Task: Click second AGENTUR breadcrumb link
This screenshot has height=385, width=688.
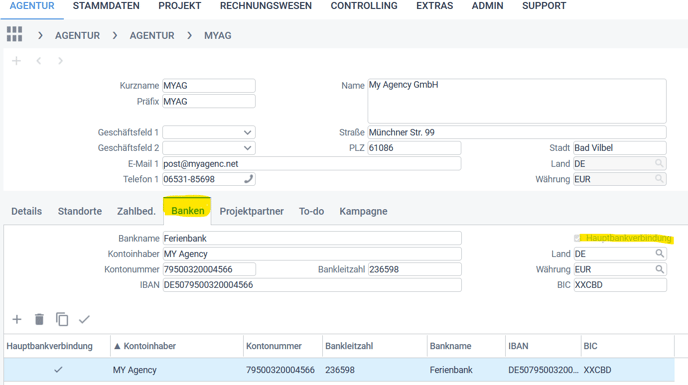Action: tap(152, 36)
